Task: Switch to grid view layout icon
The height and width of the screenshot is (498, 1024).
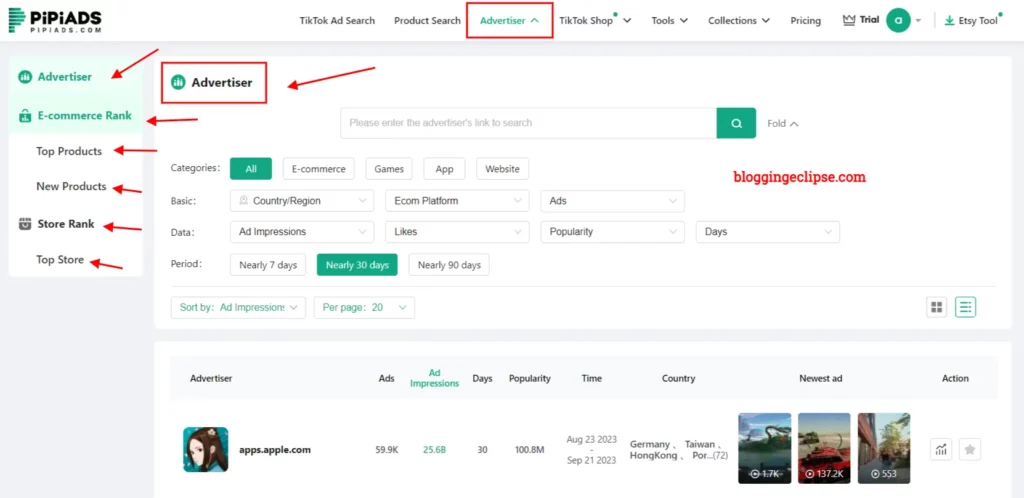Action: pos(936,307)
